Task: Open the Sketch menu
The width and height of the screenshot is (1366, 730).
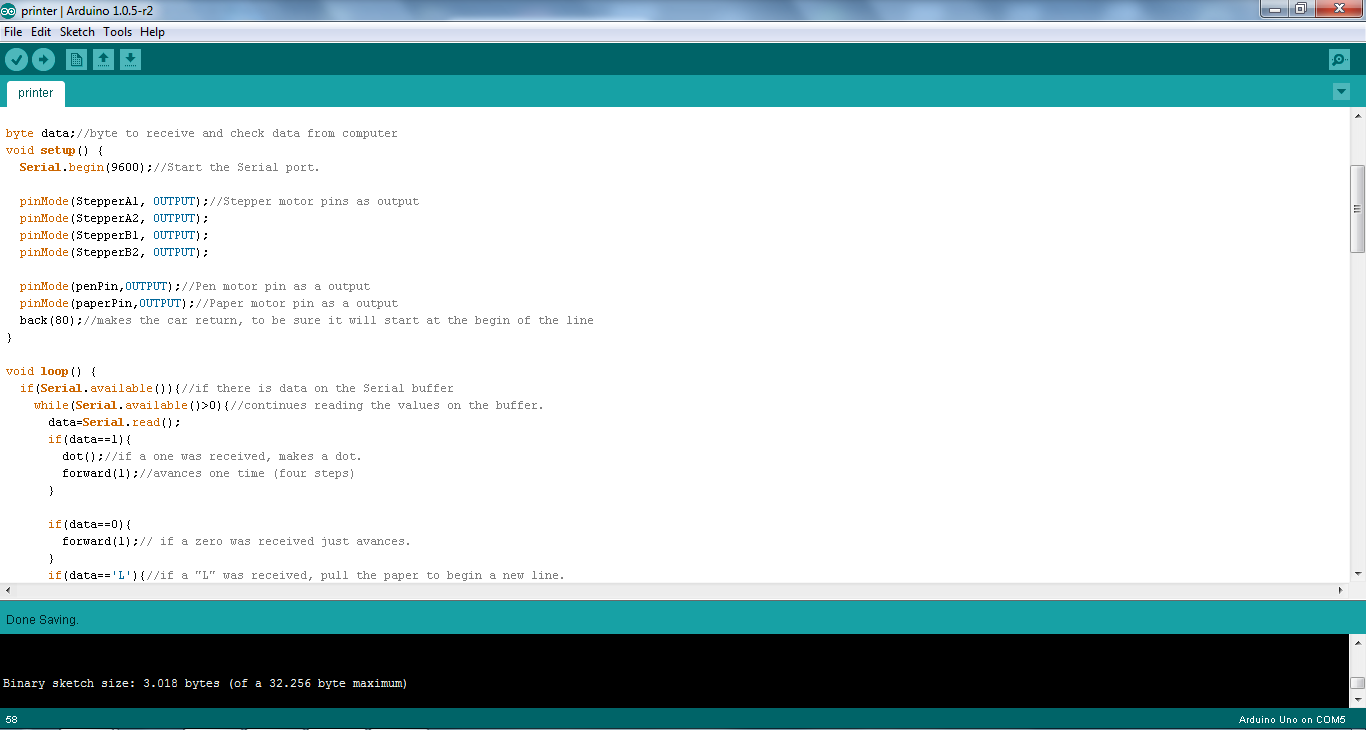Action: (x=76, y=31)
